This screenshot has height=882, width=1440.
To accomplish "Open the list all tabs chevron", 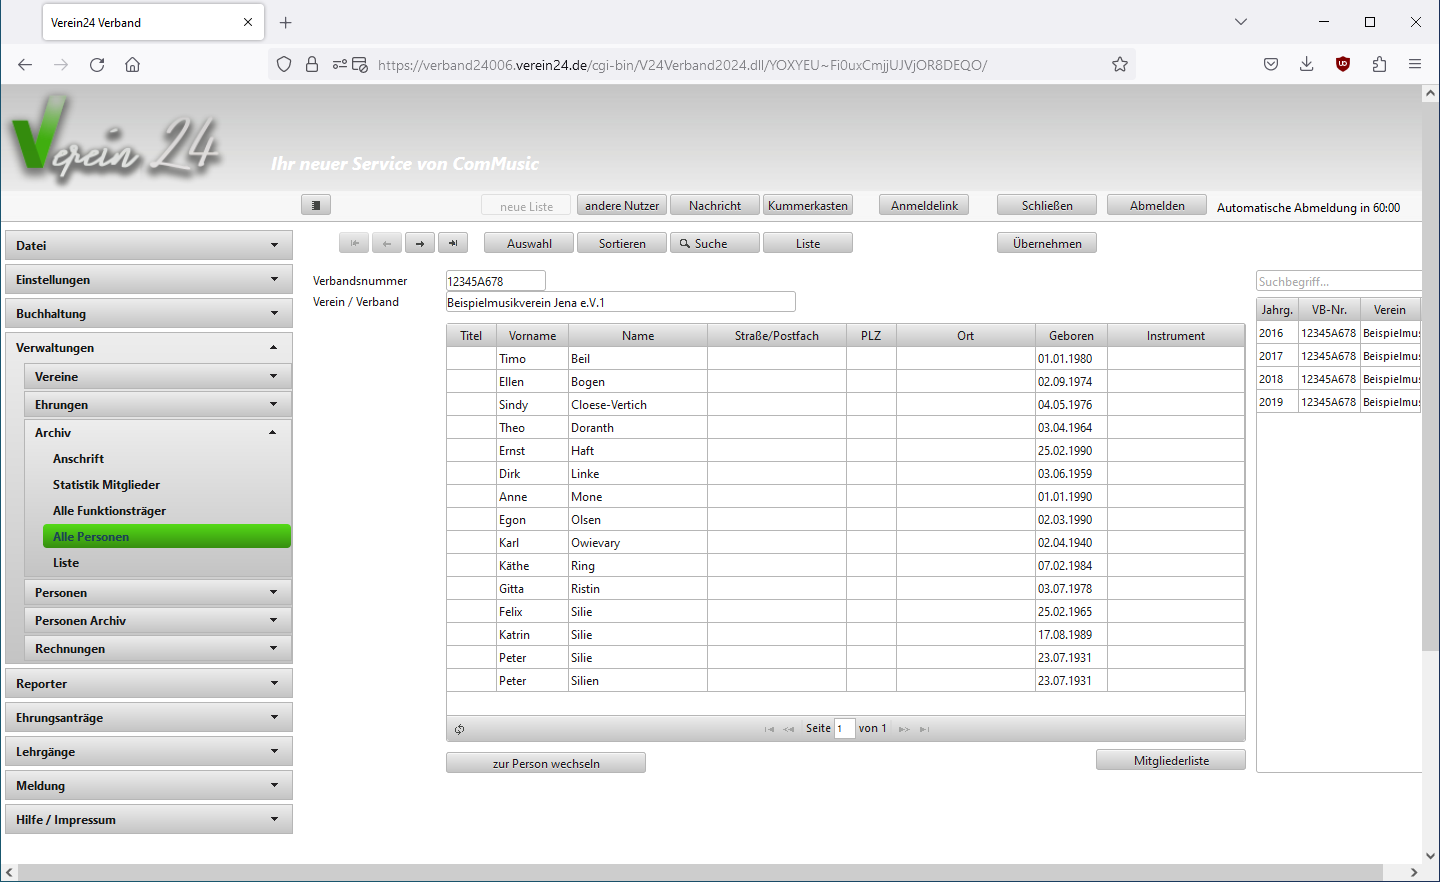I will tap(1241, 22).
